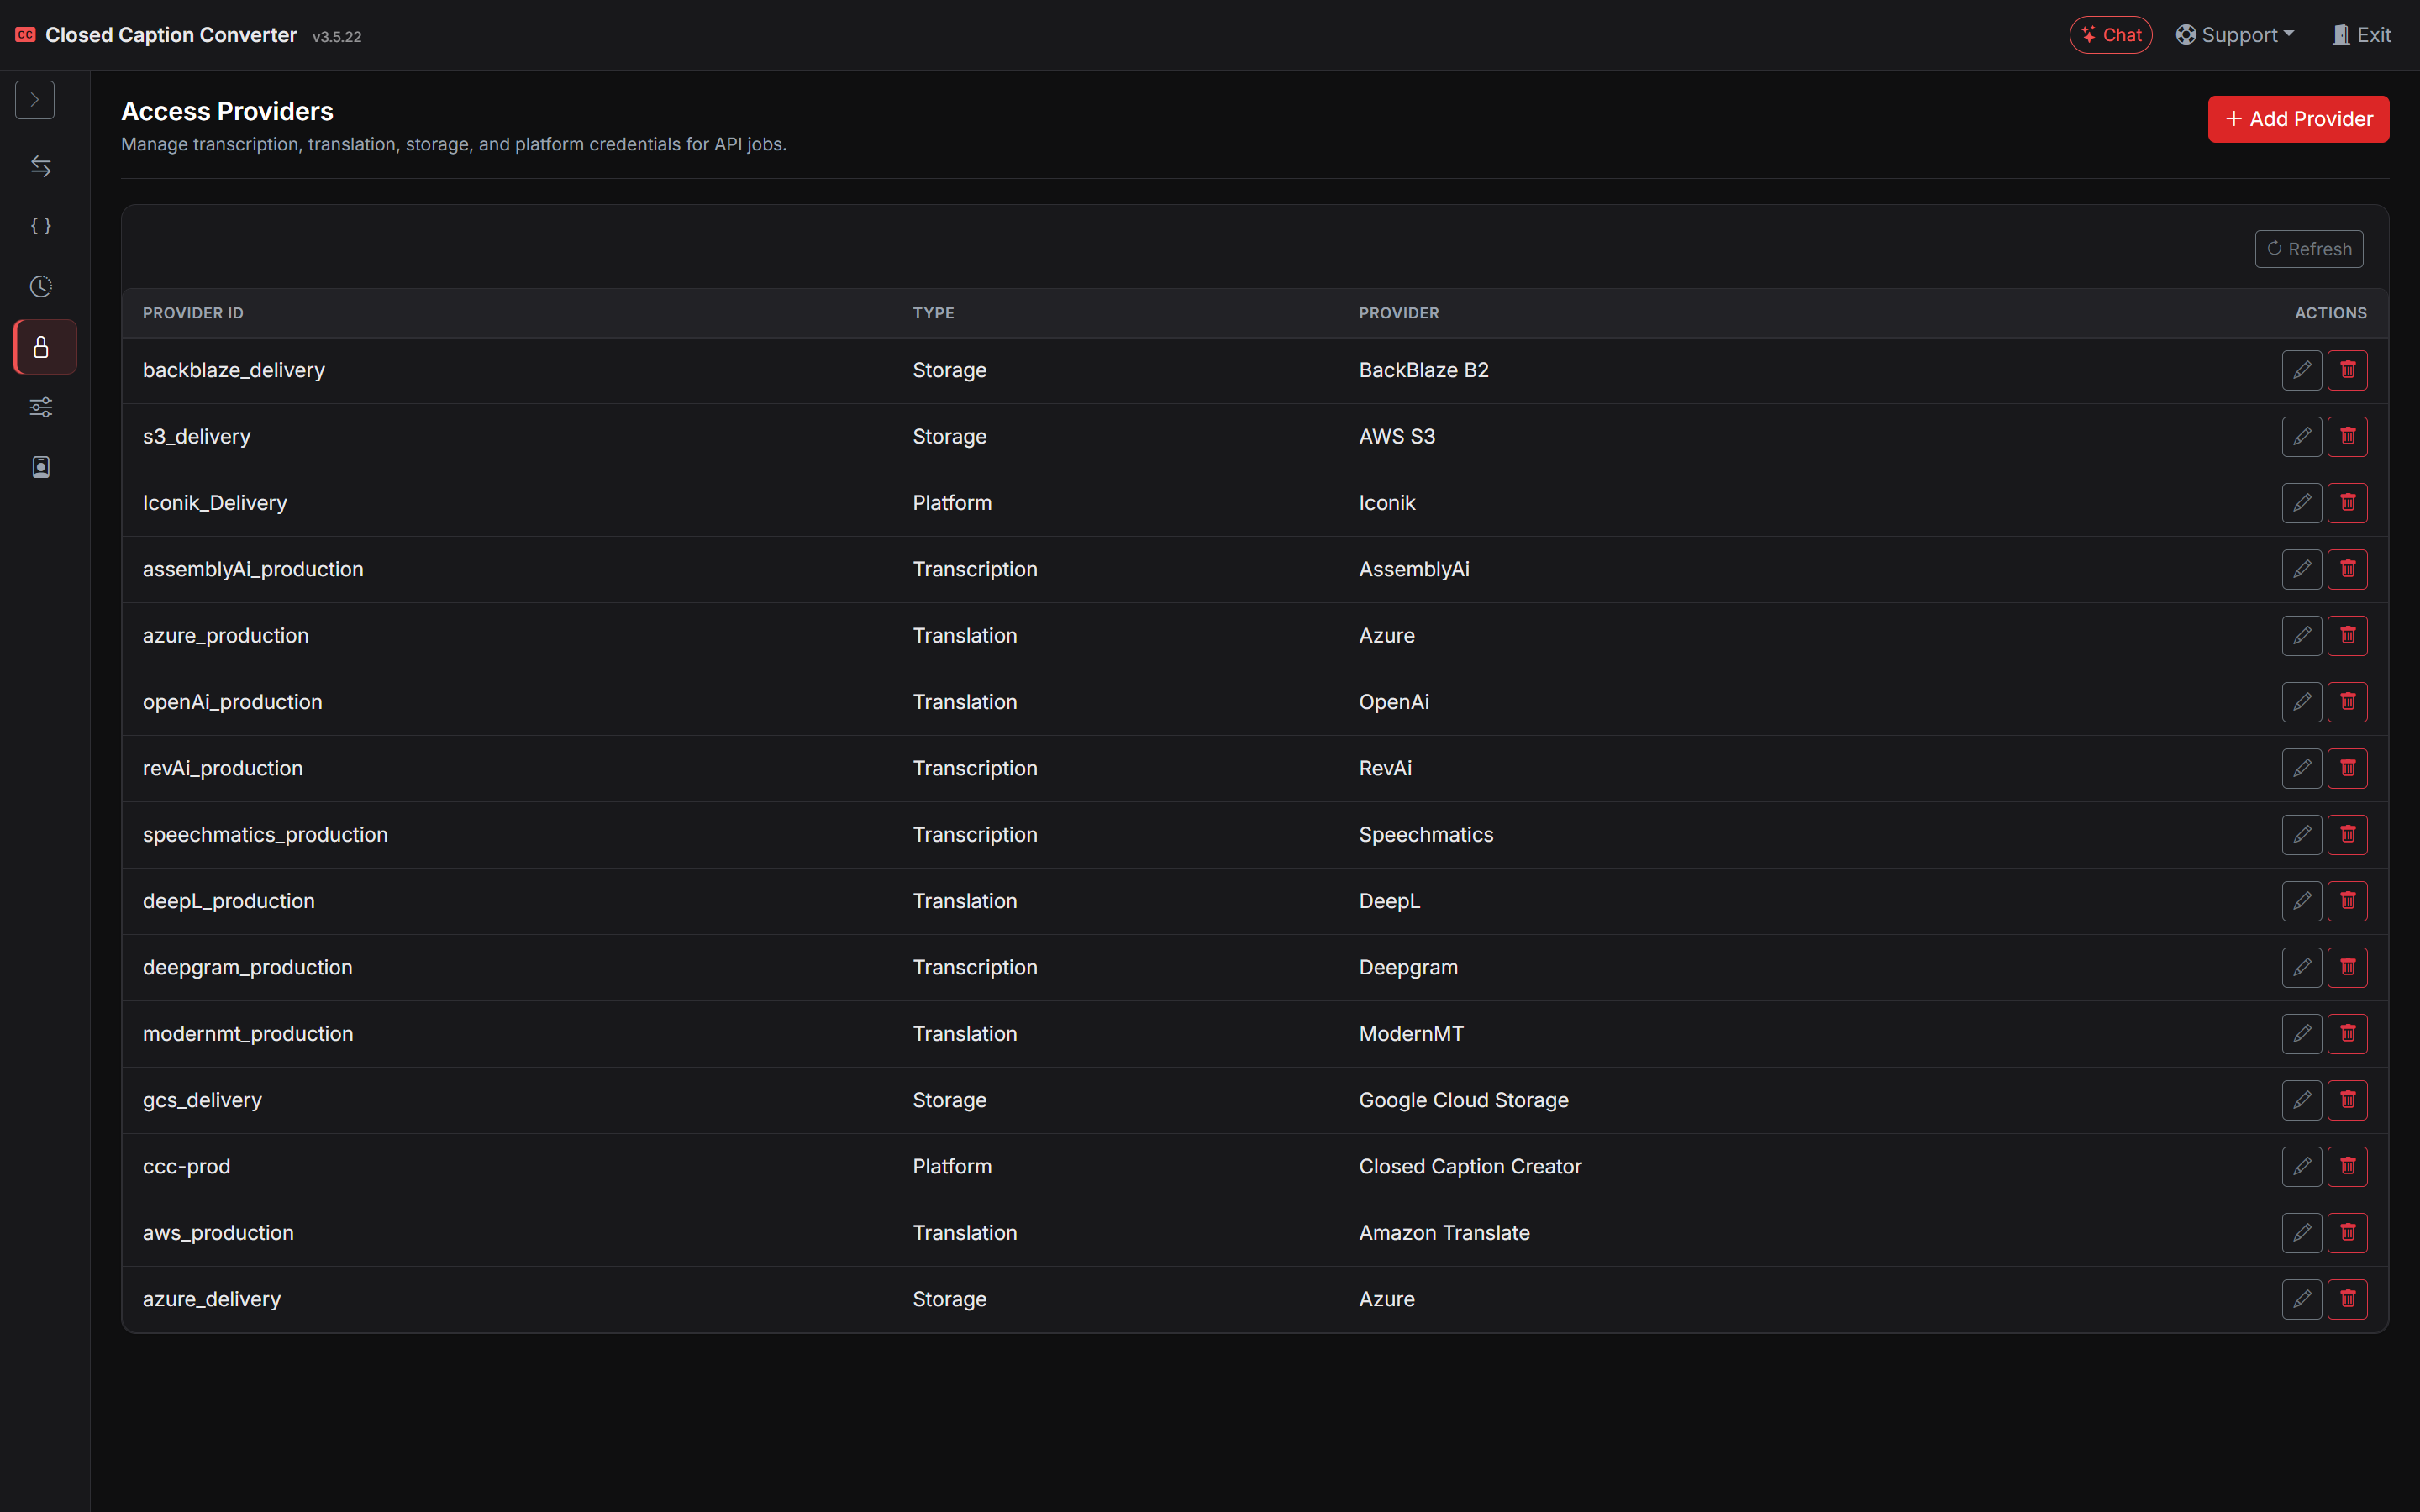The image size is (2420, 1512).
Task: Click the ModernMT provider cell
Action: coord(1411,1034)
